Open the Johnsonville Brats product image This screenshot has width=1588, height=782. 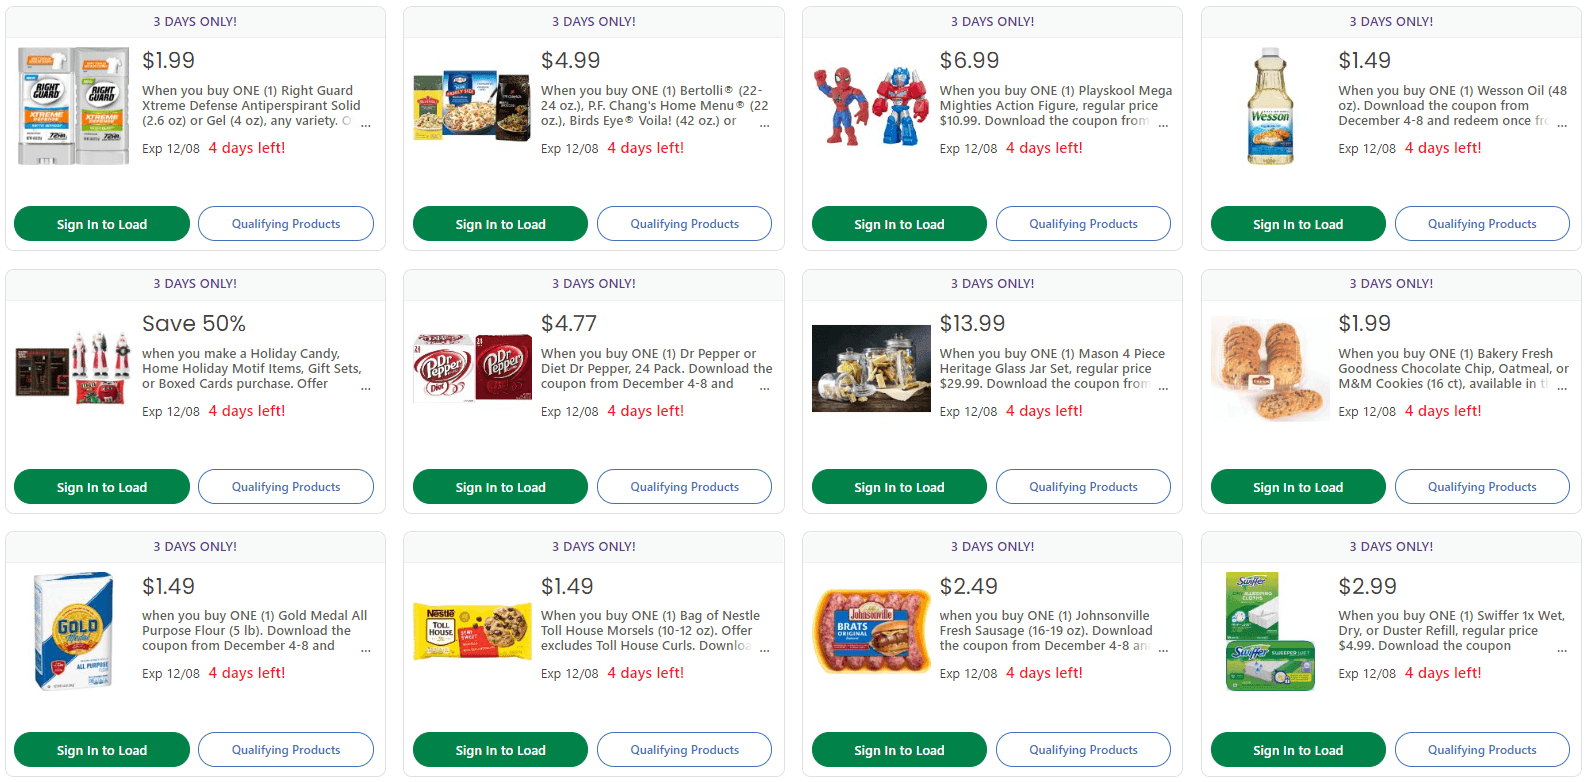click(871, 631)
